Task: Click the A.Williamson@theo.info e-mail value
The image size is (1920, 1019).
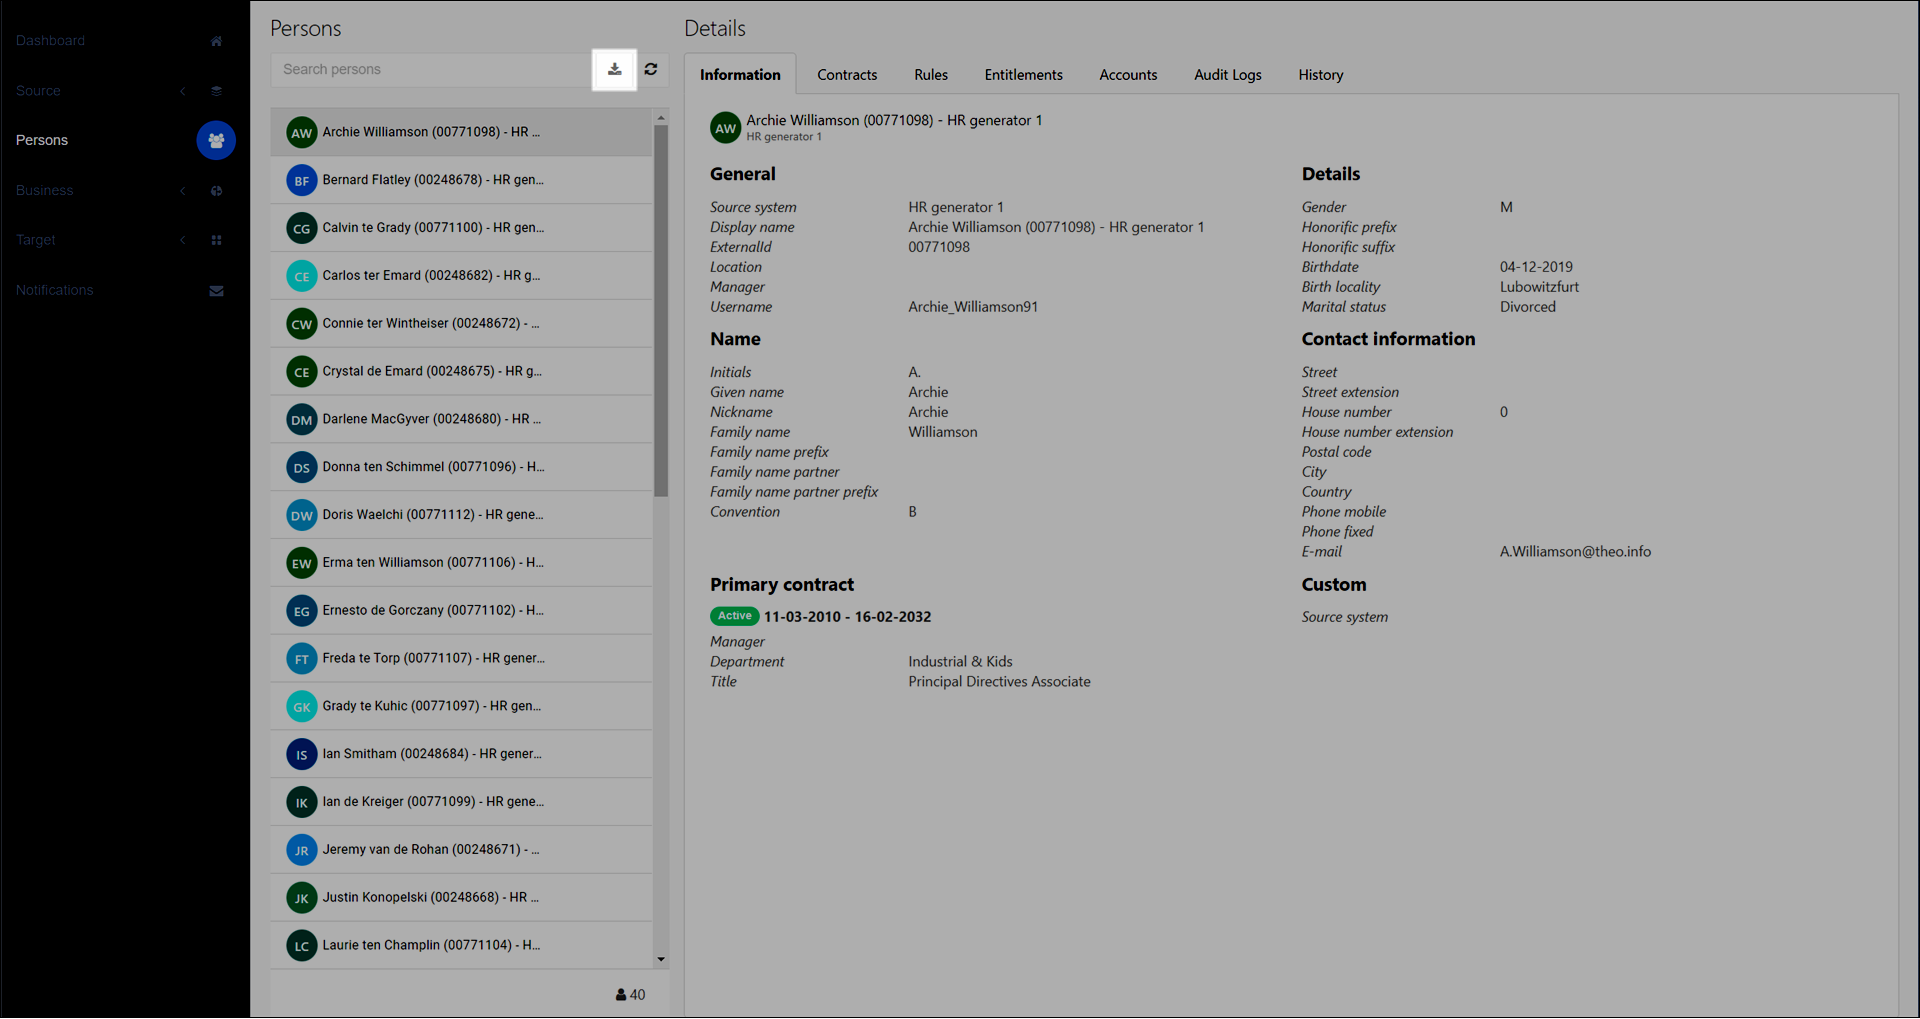Action: 1575,552
